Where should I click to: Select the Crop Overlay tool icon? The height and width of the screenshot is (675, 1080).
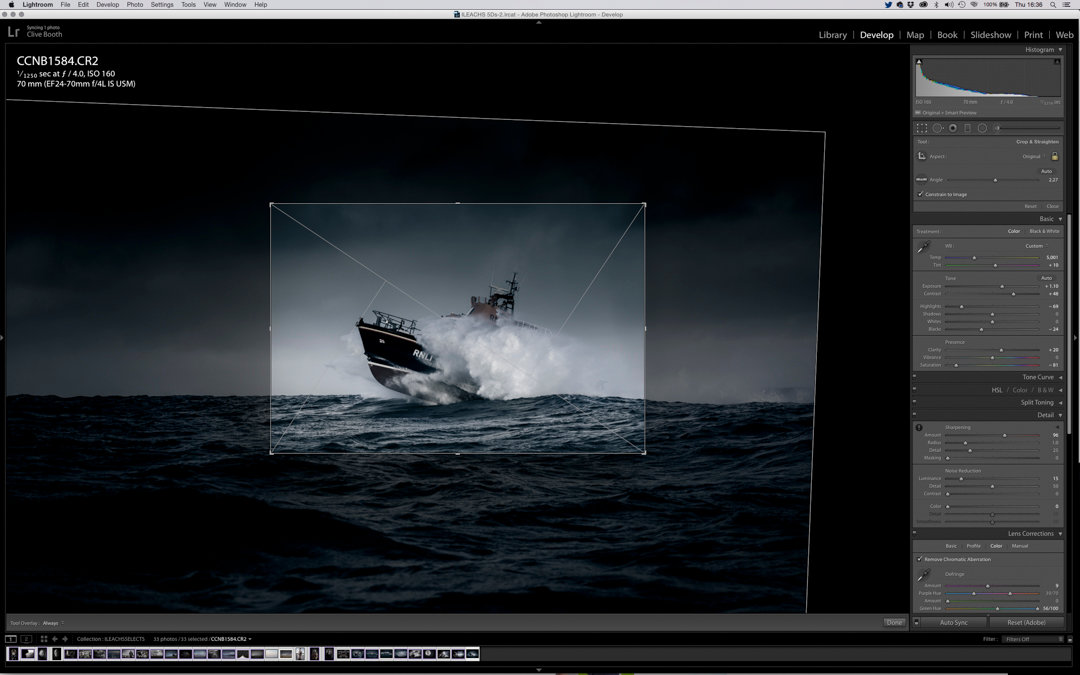point(922,128)
